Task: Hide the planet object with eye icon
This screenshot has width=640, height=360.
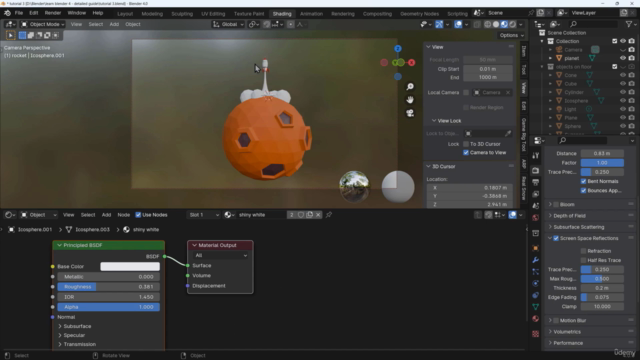Action: pos(623,58)
